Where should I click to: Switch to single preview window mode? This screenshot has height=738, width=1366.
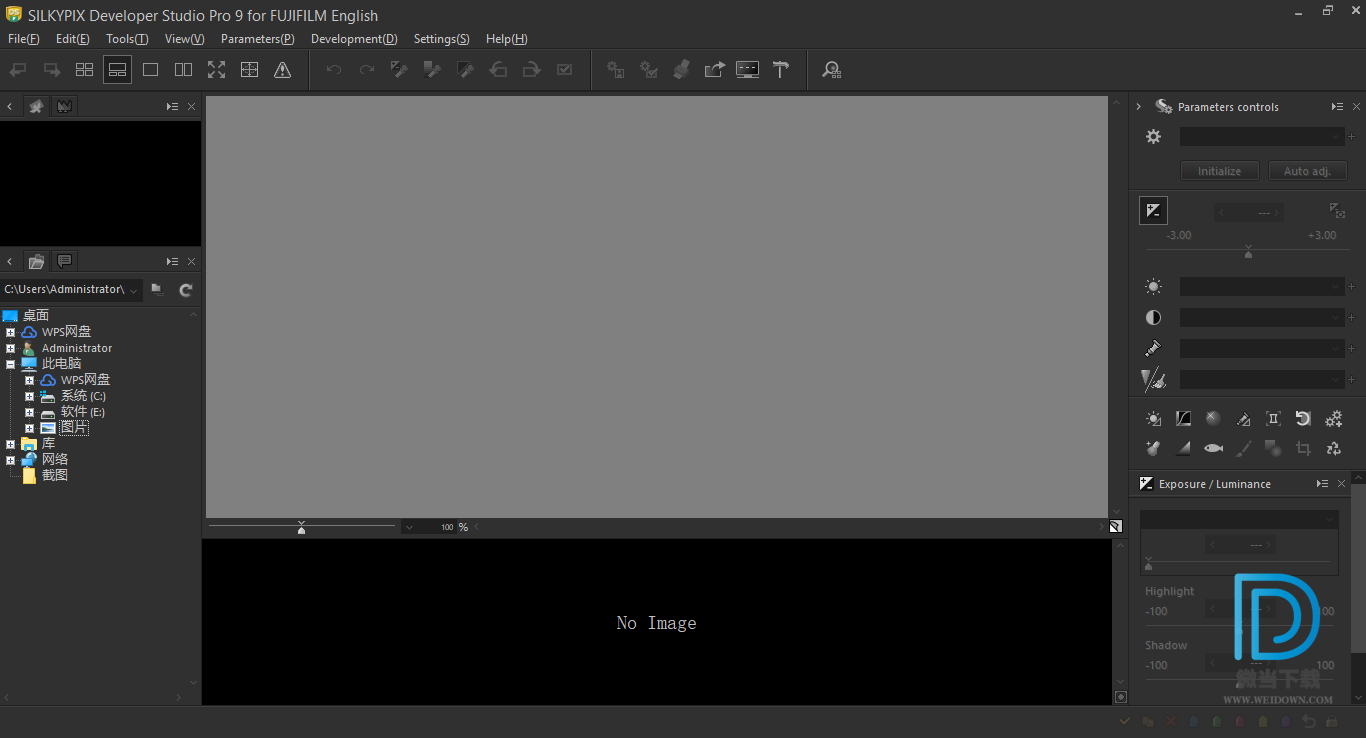tap(150, 70)
